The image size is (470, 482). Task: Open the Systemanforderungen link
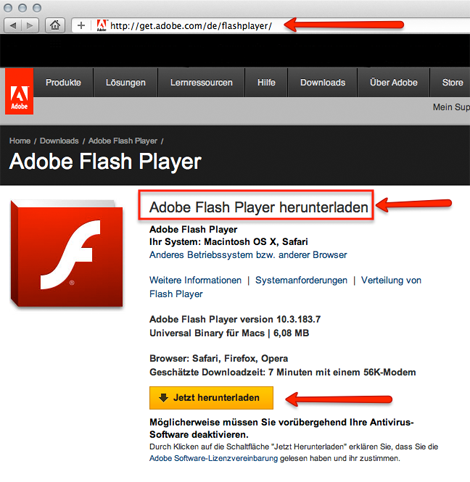pyautogui.click(x=301, y=280)
